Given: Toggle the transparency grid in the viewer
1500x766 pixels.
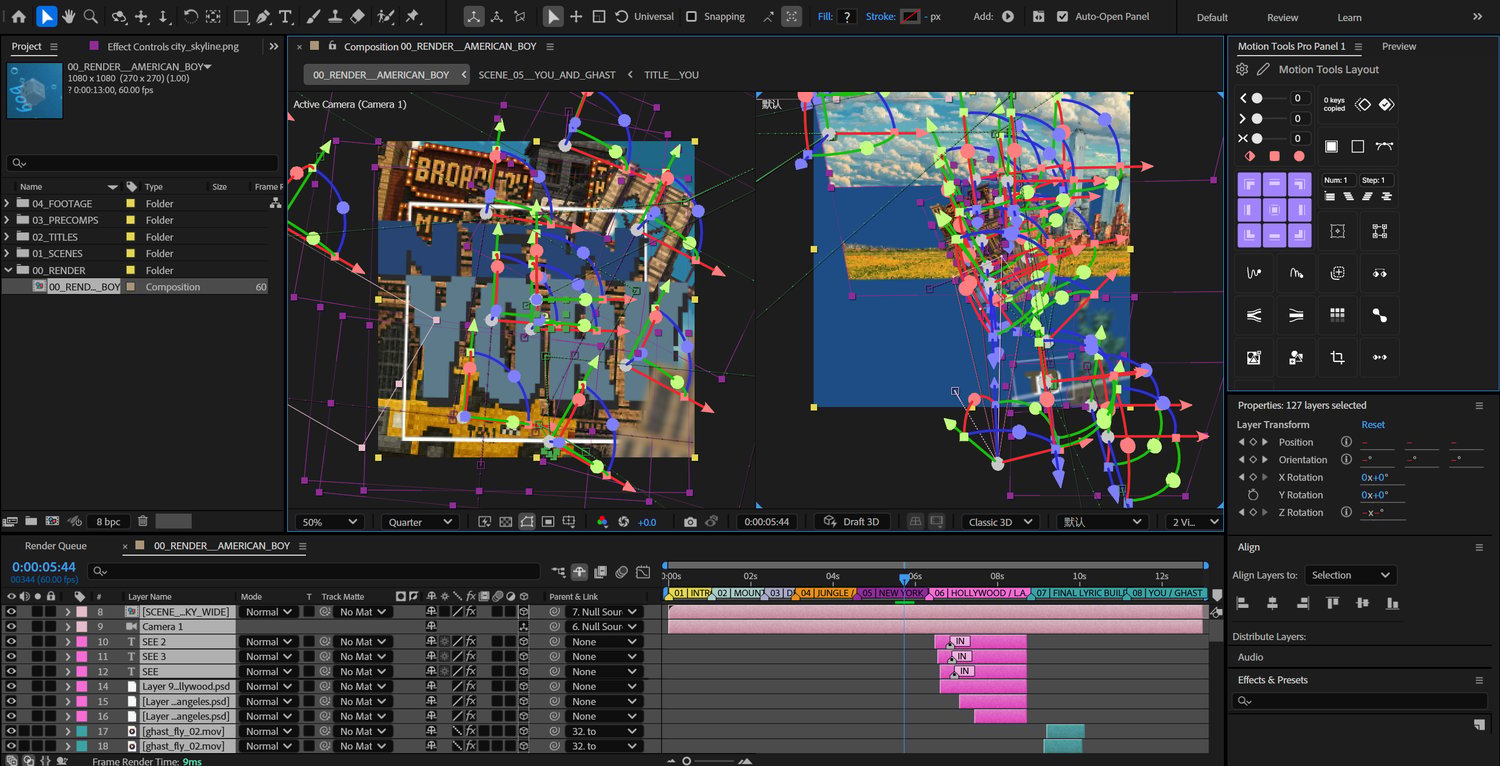Looking at the screenshot, I should [x=505, y=522].
